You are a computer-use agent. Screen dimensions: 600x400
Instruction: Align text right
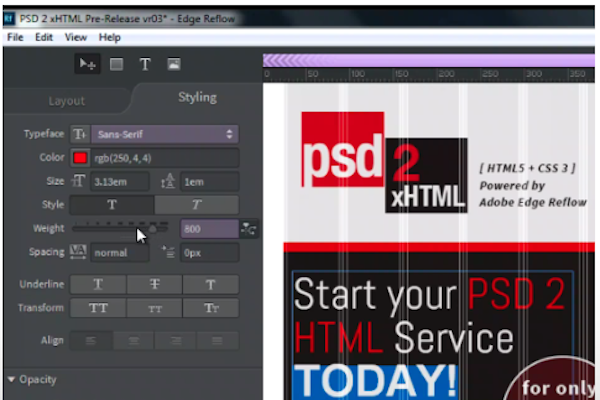click(176, 340)
